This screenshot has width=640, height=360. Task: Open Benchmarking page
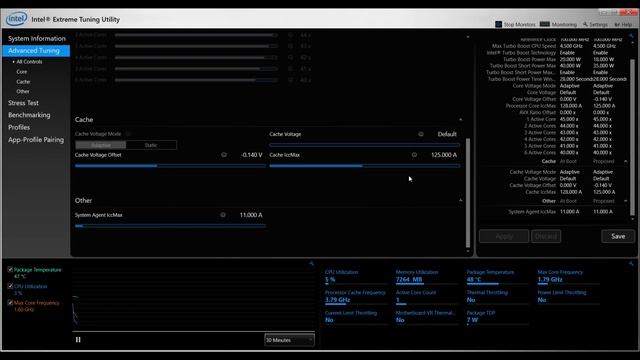pos(29,115)
